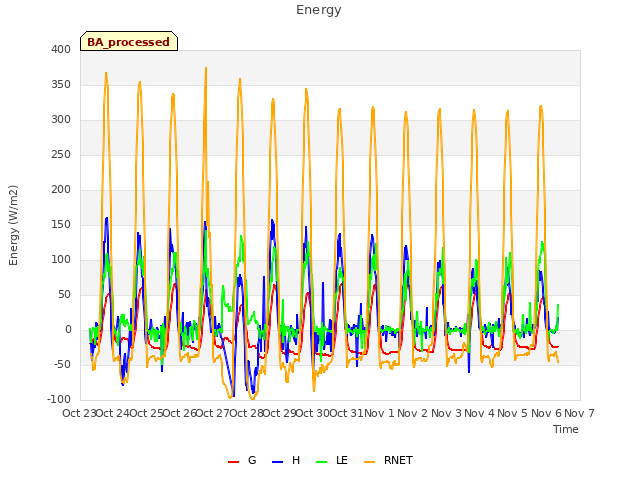Click the -50 y-axis tick label

pyautogui.click(x=62, y=364)
